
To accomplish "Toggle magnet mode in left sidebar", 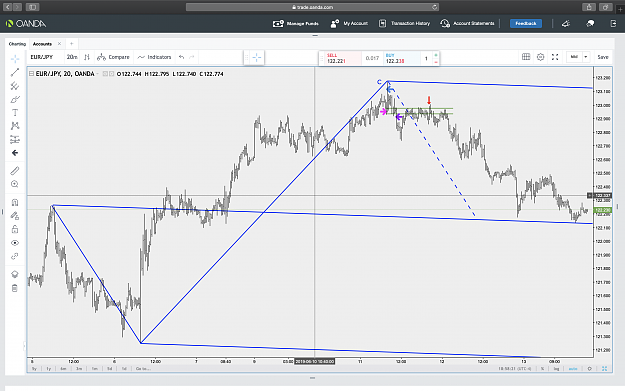I will [x=15, y=202].
